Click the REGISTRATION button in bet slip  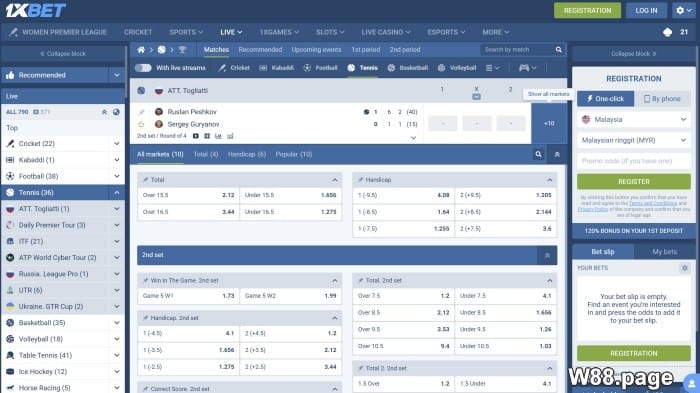coord(633,353)
